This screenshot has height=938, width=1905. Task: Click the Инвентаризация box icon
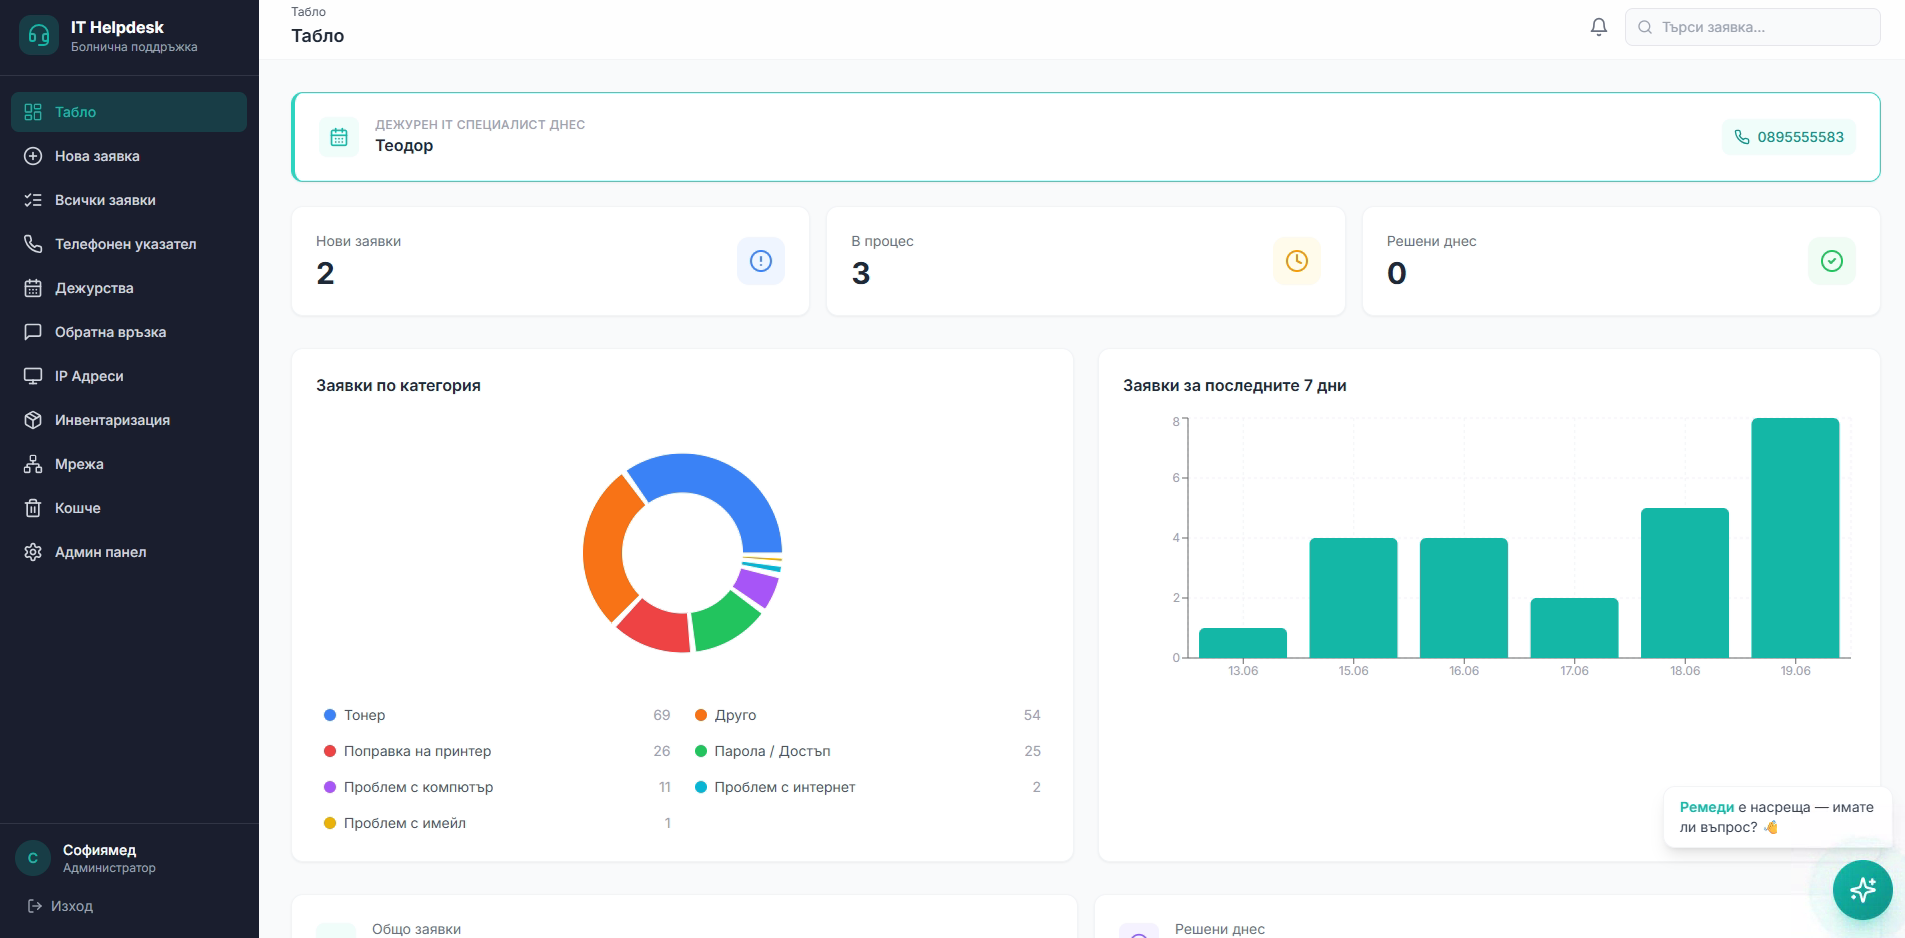pos(33,420)
